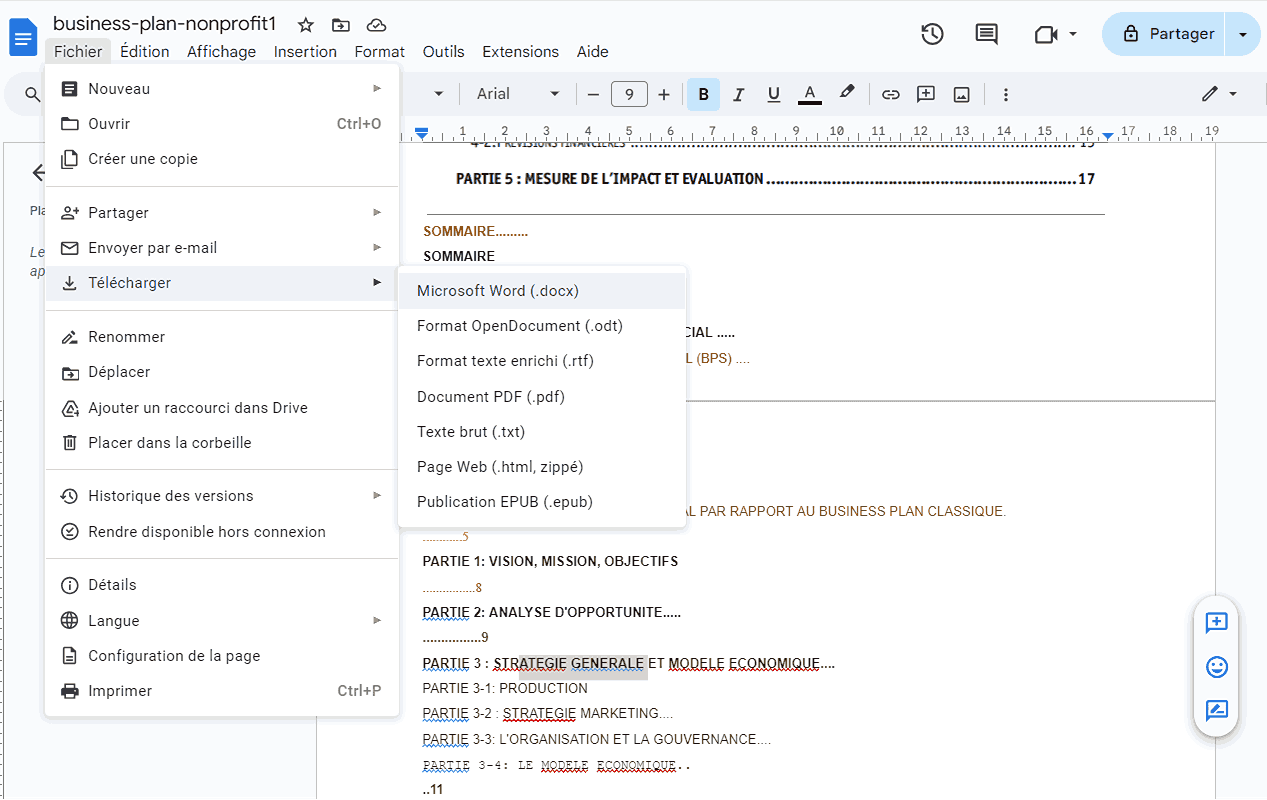Decrease font size with minus button
1267x800 pixels.
pos(593,95)
